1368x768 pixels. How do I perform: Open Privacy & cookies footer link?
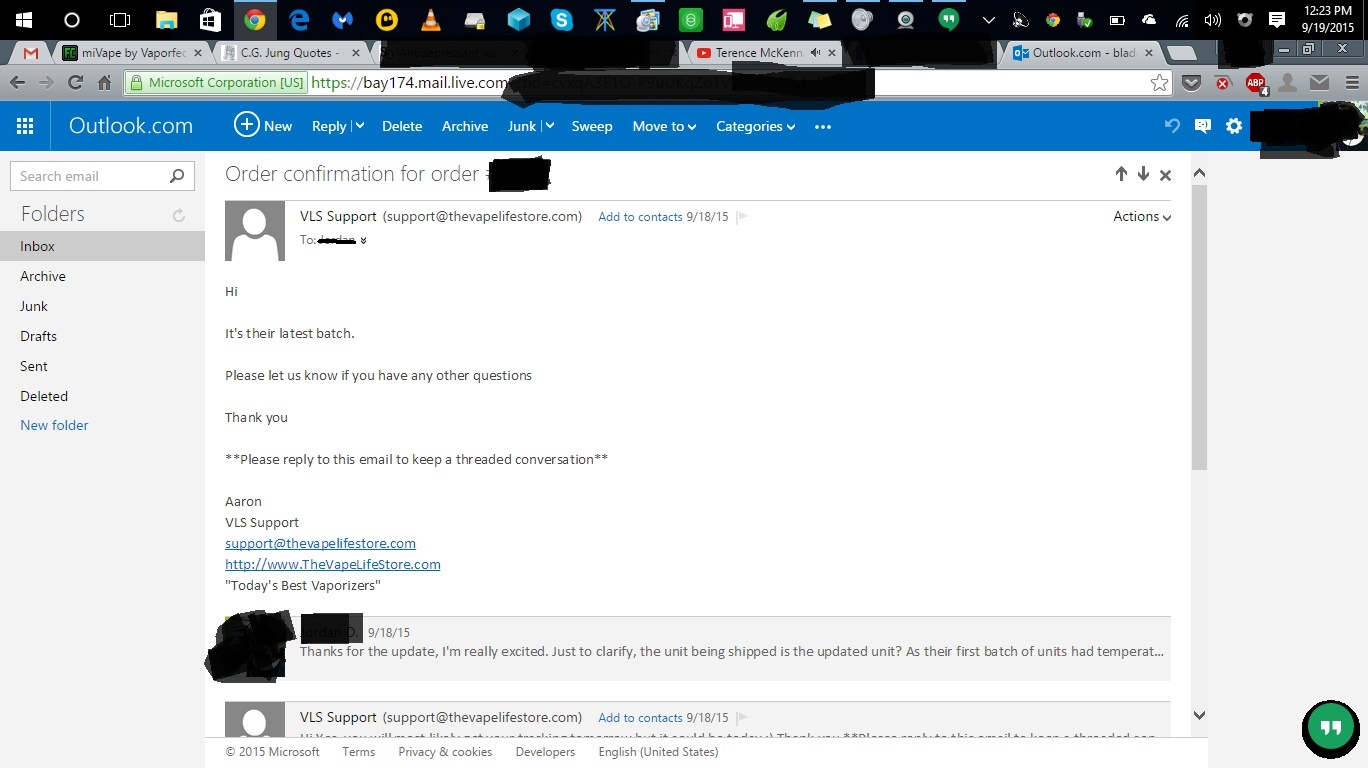pyautogui.click(x=445, y=752)
